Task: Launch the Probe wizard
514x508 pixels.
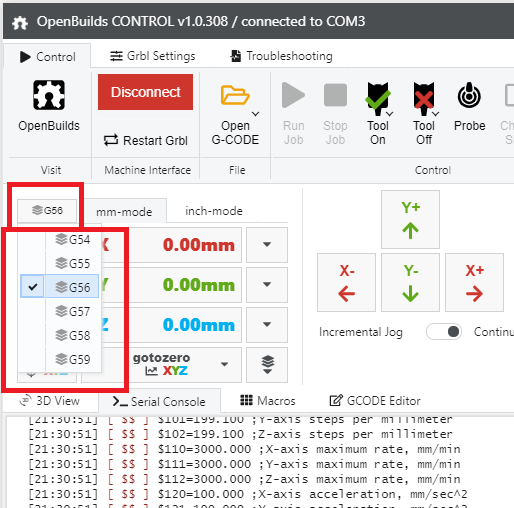Action: [469, 108]
